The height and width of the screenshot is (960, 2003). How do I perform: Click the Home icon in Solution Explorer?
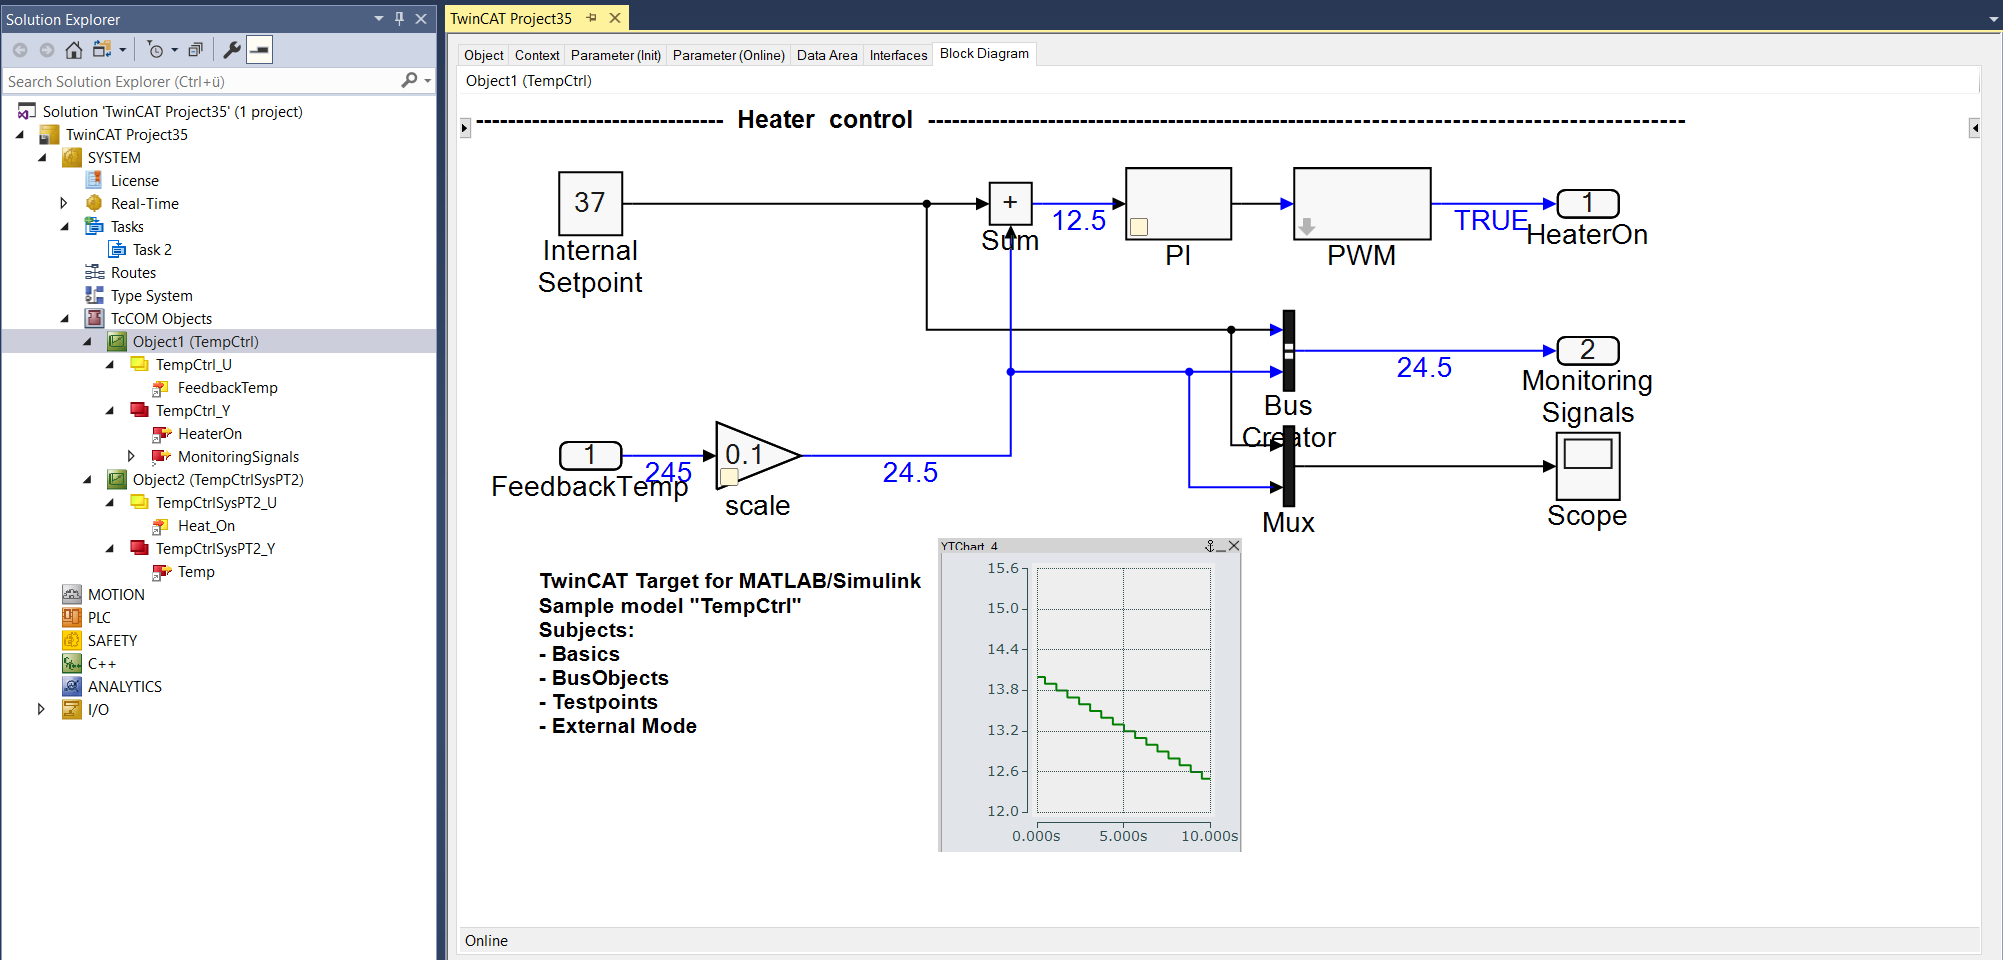(x=74, y=50)
